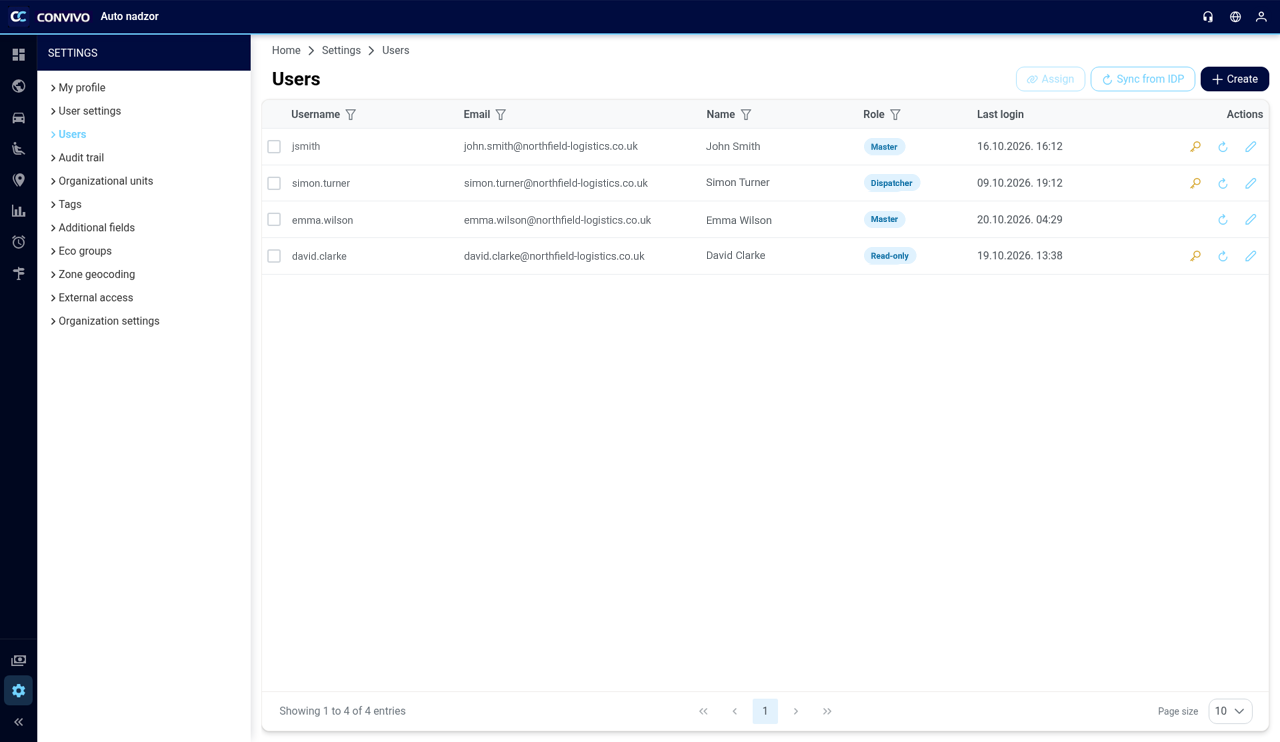This screenshot has width=1280, height=742.
Task: Open the driver seat icon in left rail
Action: [x=18, y=149]
